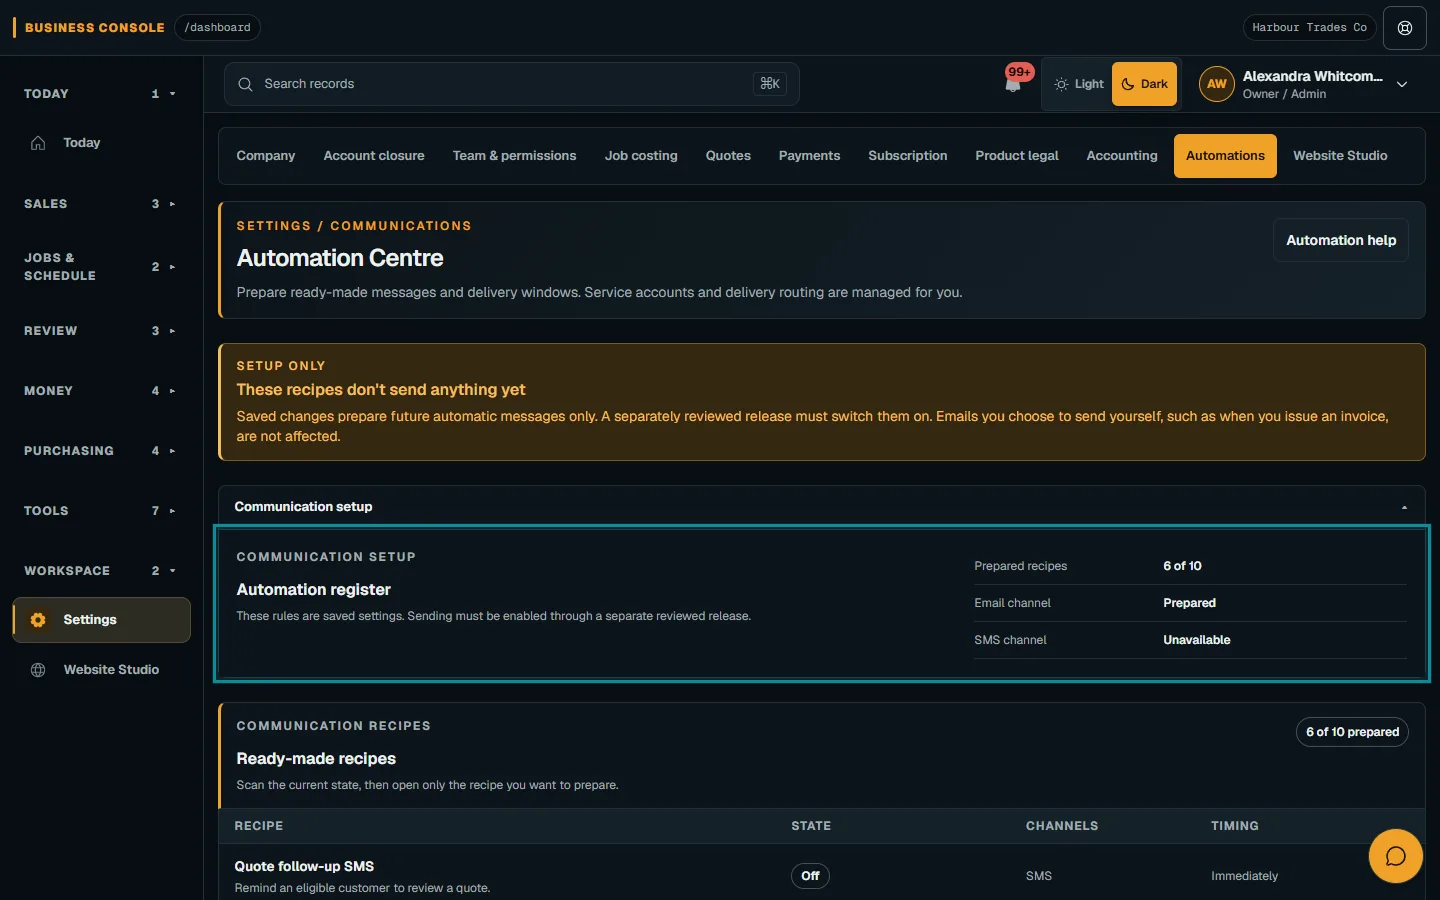Toggle the Off state for Quote follow-up SMS

[x=810, y=876]
